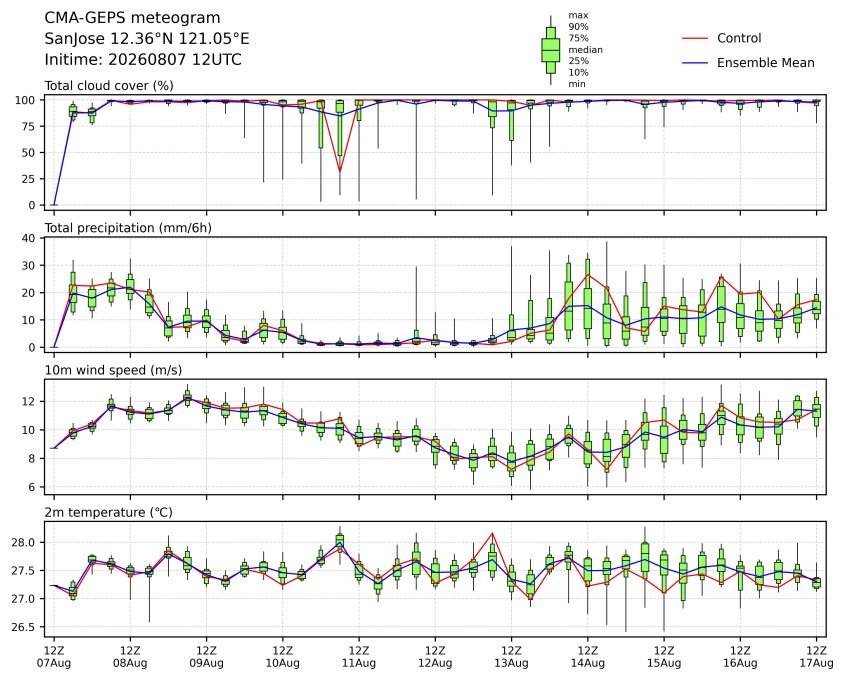Click the CMA-GEPS meteogram title
Viewport: 845px width, 680px height.
click(x=132, y=18)
